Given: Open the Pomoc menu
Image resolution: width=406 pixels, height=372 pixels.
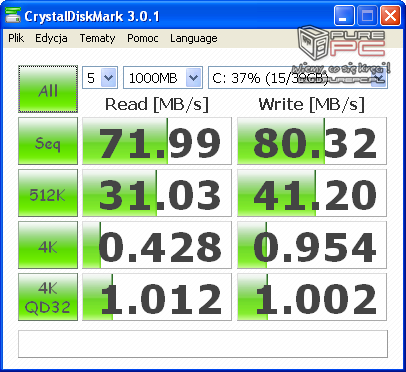Looking at the screenshot, I should pos(143,38).
